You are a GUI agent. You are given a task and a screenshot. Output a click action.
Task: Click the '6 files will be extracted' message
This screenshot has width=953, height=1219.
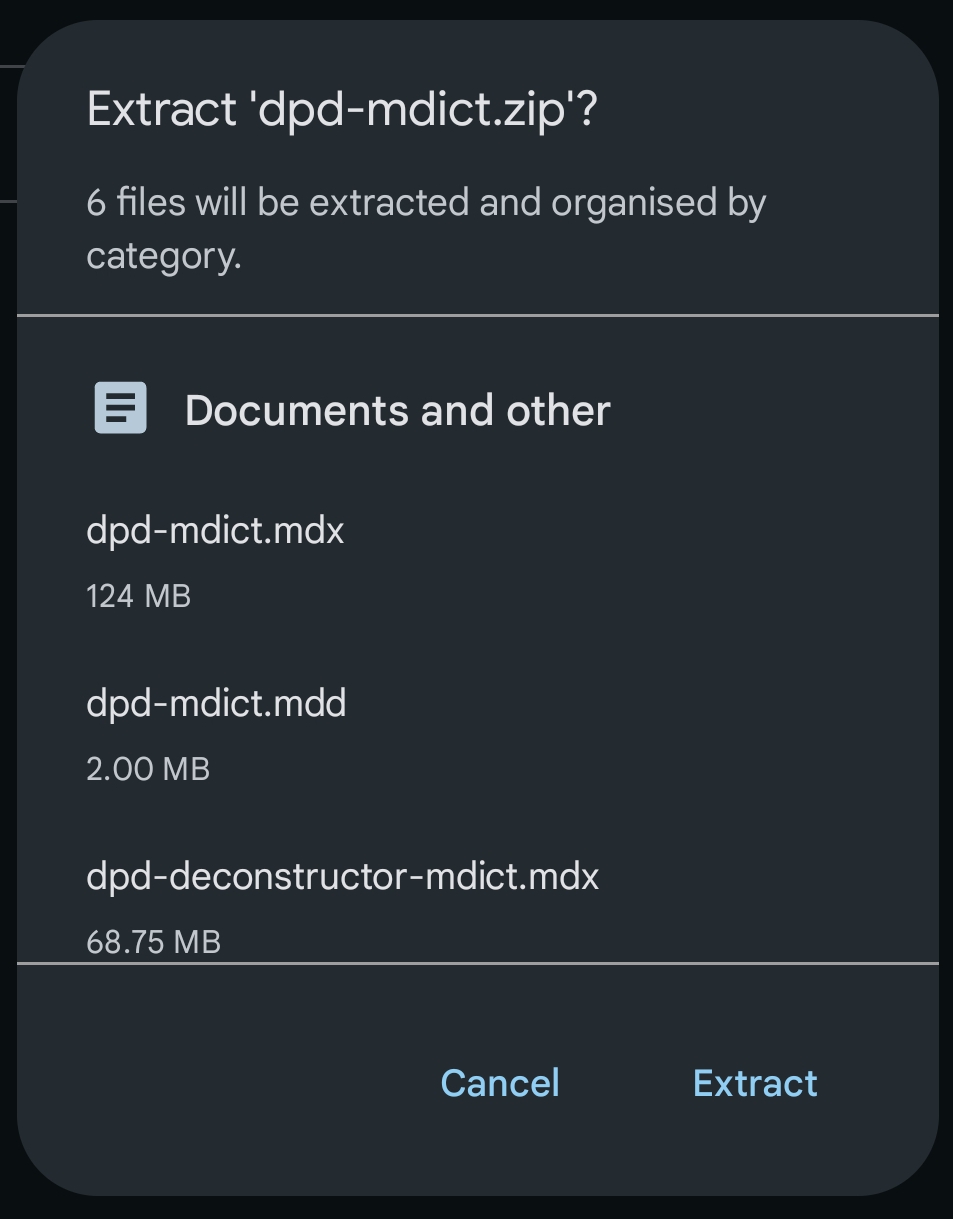(x=426, y=203)
